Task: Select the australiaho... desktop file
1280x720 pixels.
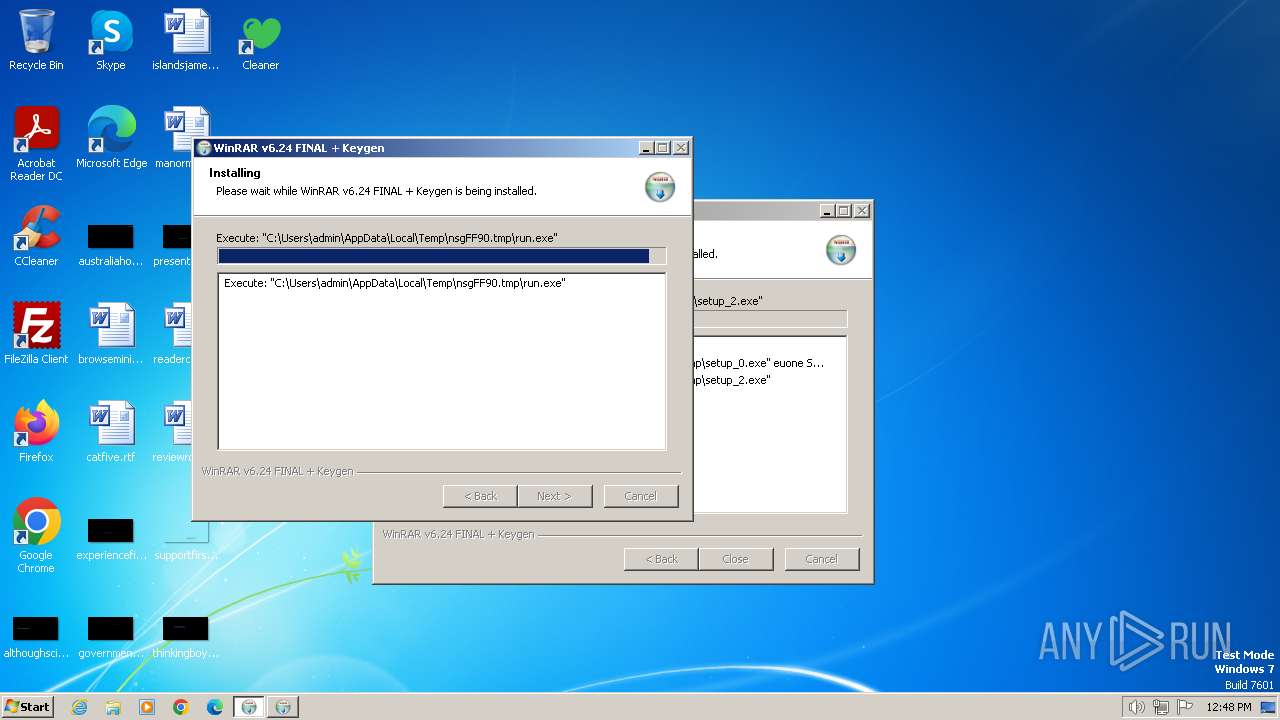Action: tap(110, 246)
